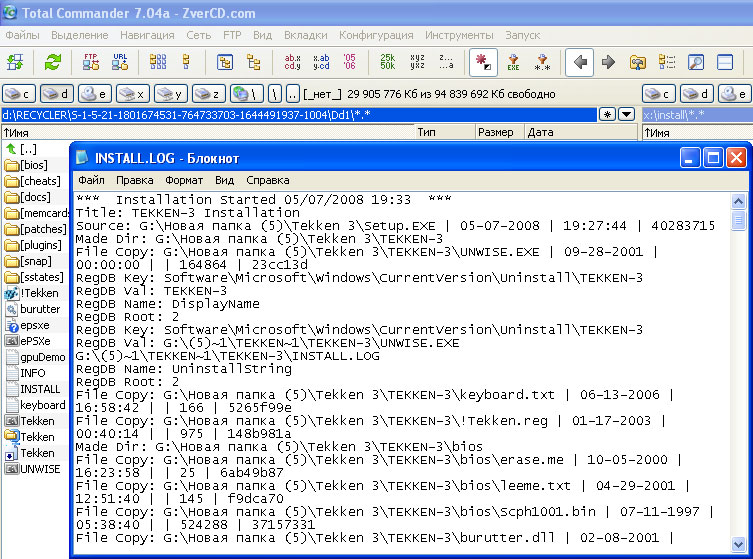Select the [bios] folder
This screenshot has width=753, height=559.
(26, 165)
